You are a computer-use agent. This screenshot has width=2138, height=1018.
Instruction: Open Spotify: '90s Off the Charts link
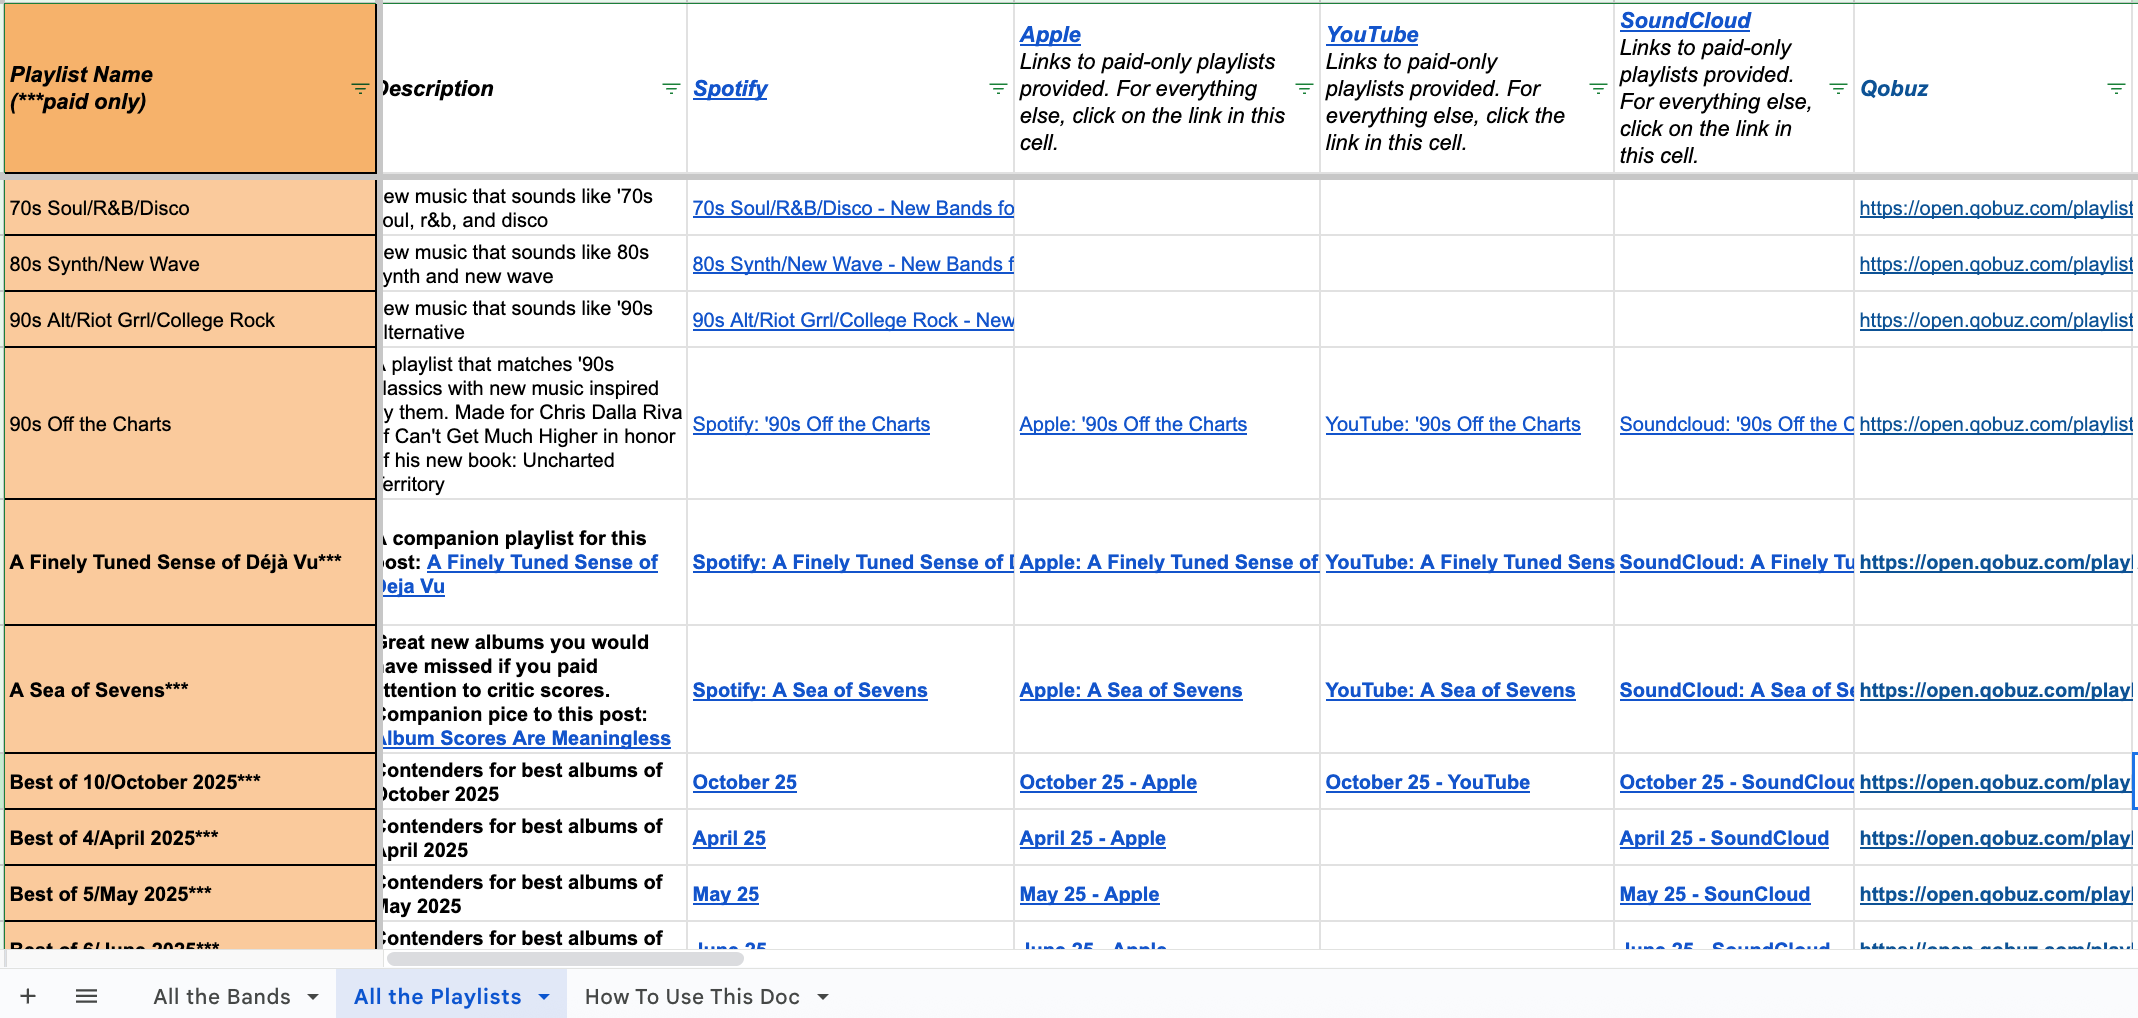tap(811, 424)
